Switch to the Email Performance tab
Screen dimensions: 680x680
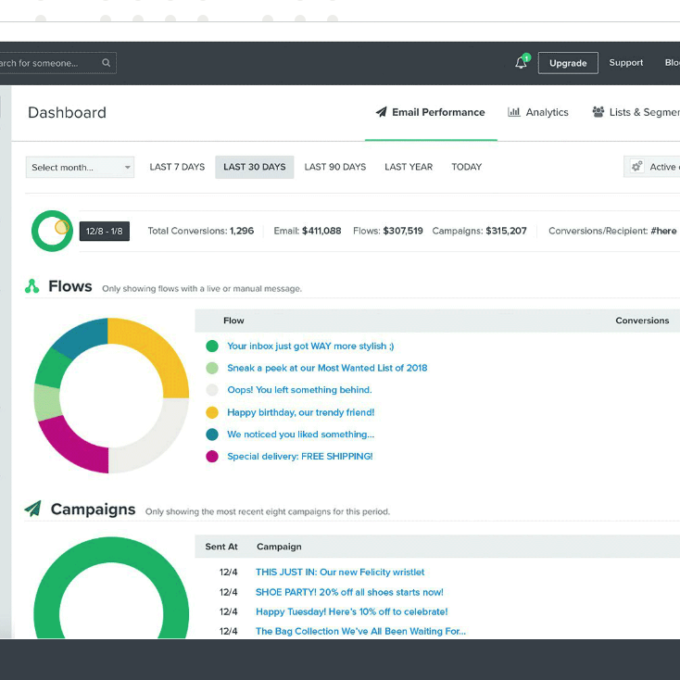430,112
